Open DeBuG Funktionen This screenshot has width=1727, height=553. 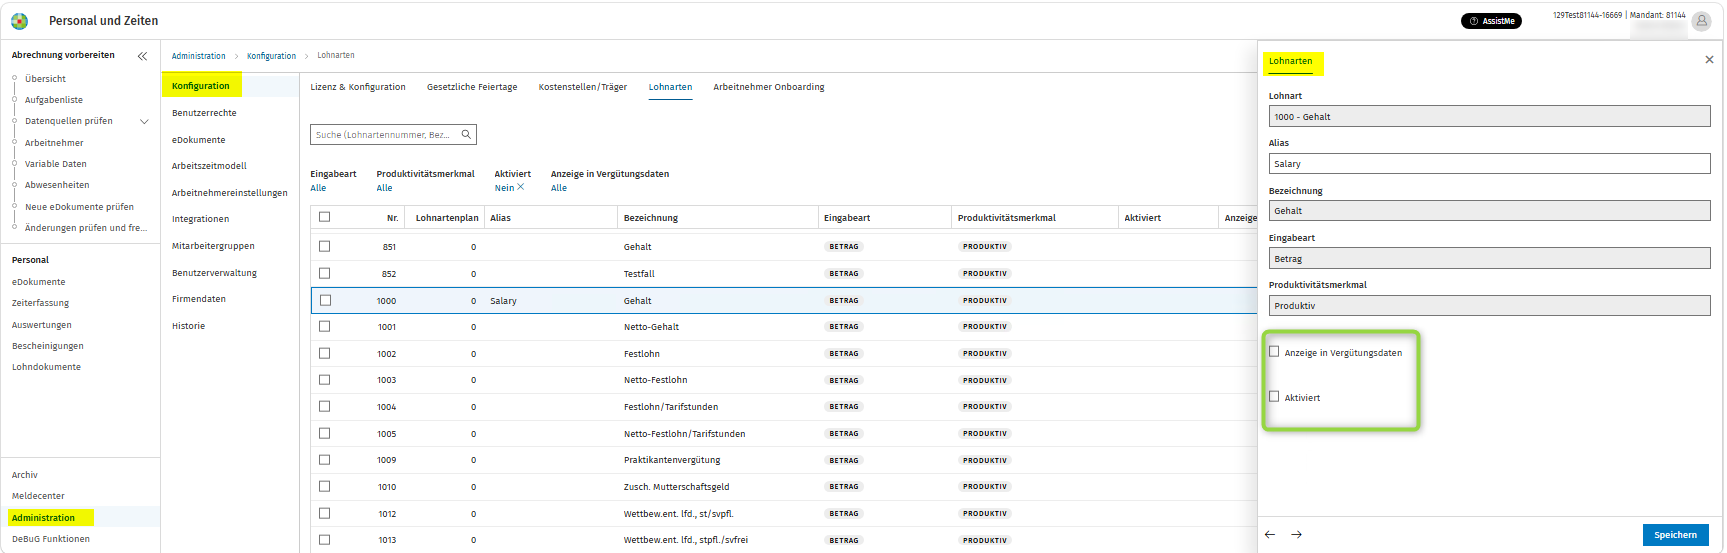tap(51, 539)
